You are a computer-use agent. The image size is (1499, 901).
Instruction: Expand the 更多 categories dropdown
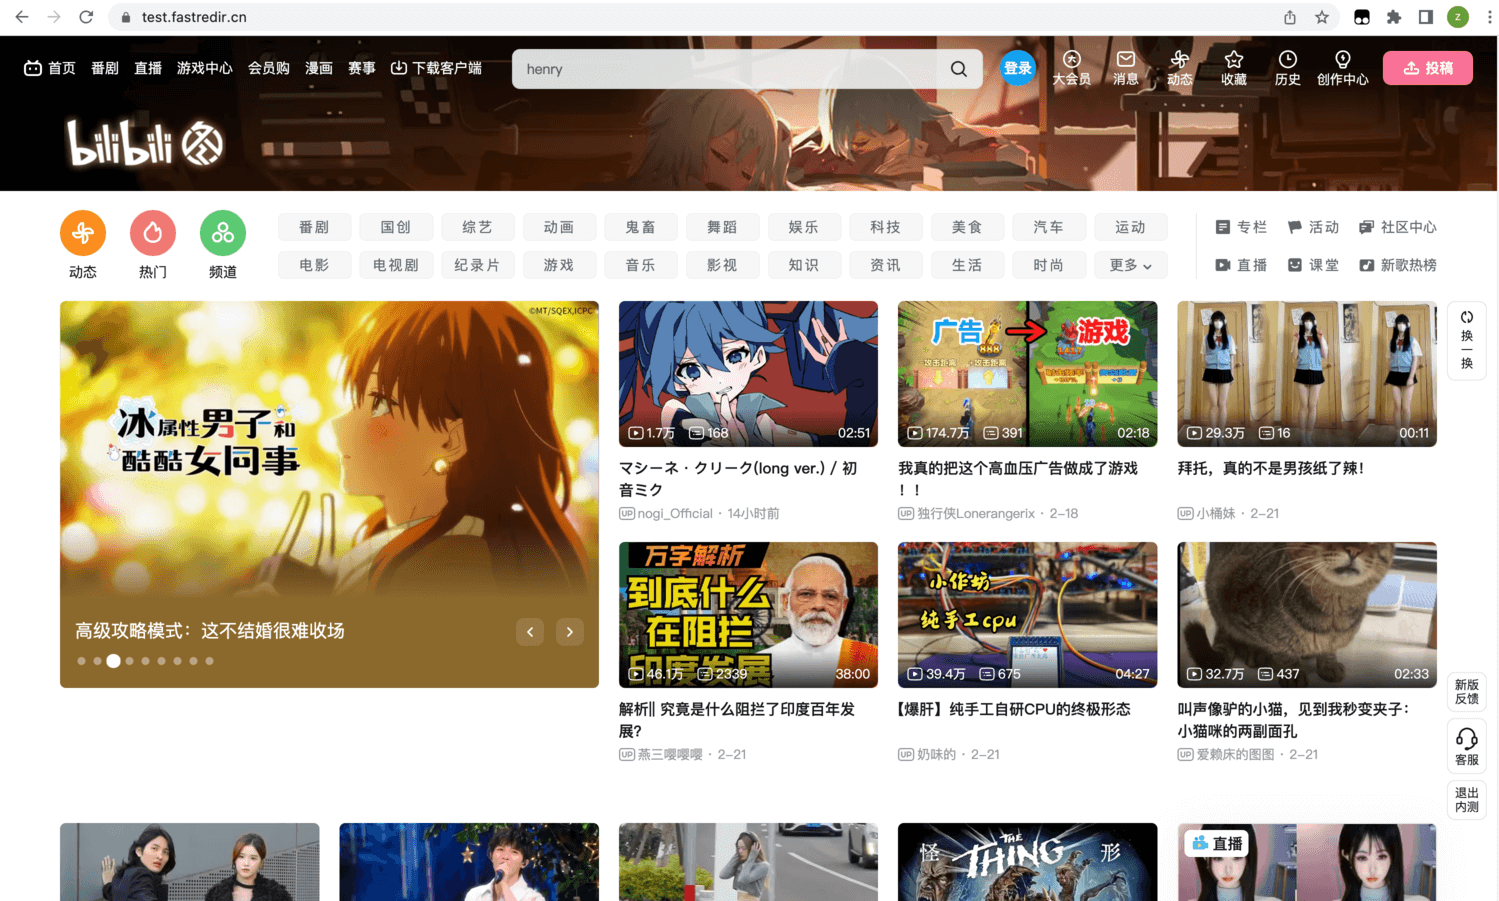1130,265
